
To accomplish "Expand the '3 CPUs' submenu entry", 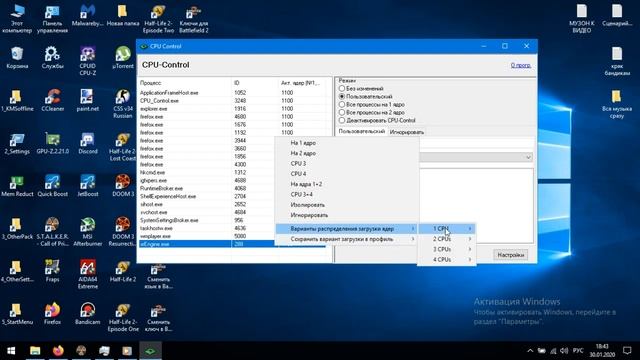I will coord(447,249).
